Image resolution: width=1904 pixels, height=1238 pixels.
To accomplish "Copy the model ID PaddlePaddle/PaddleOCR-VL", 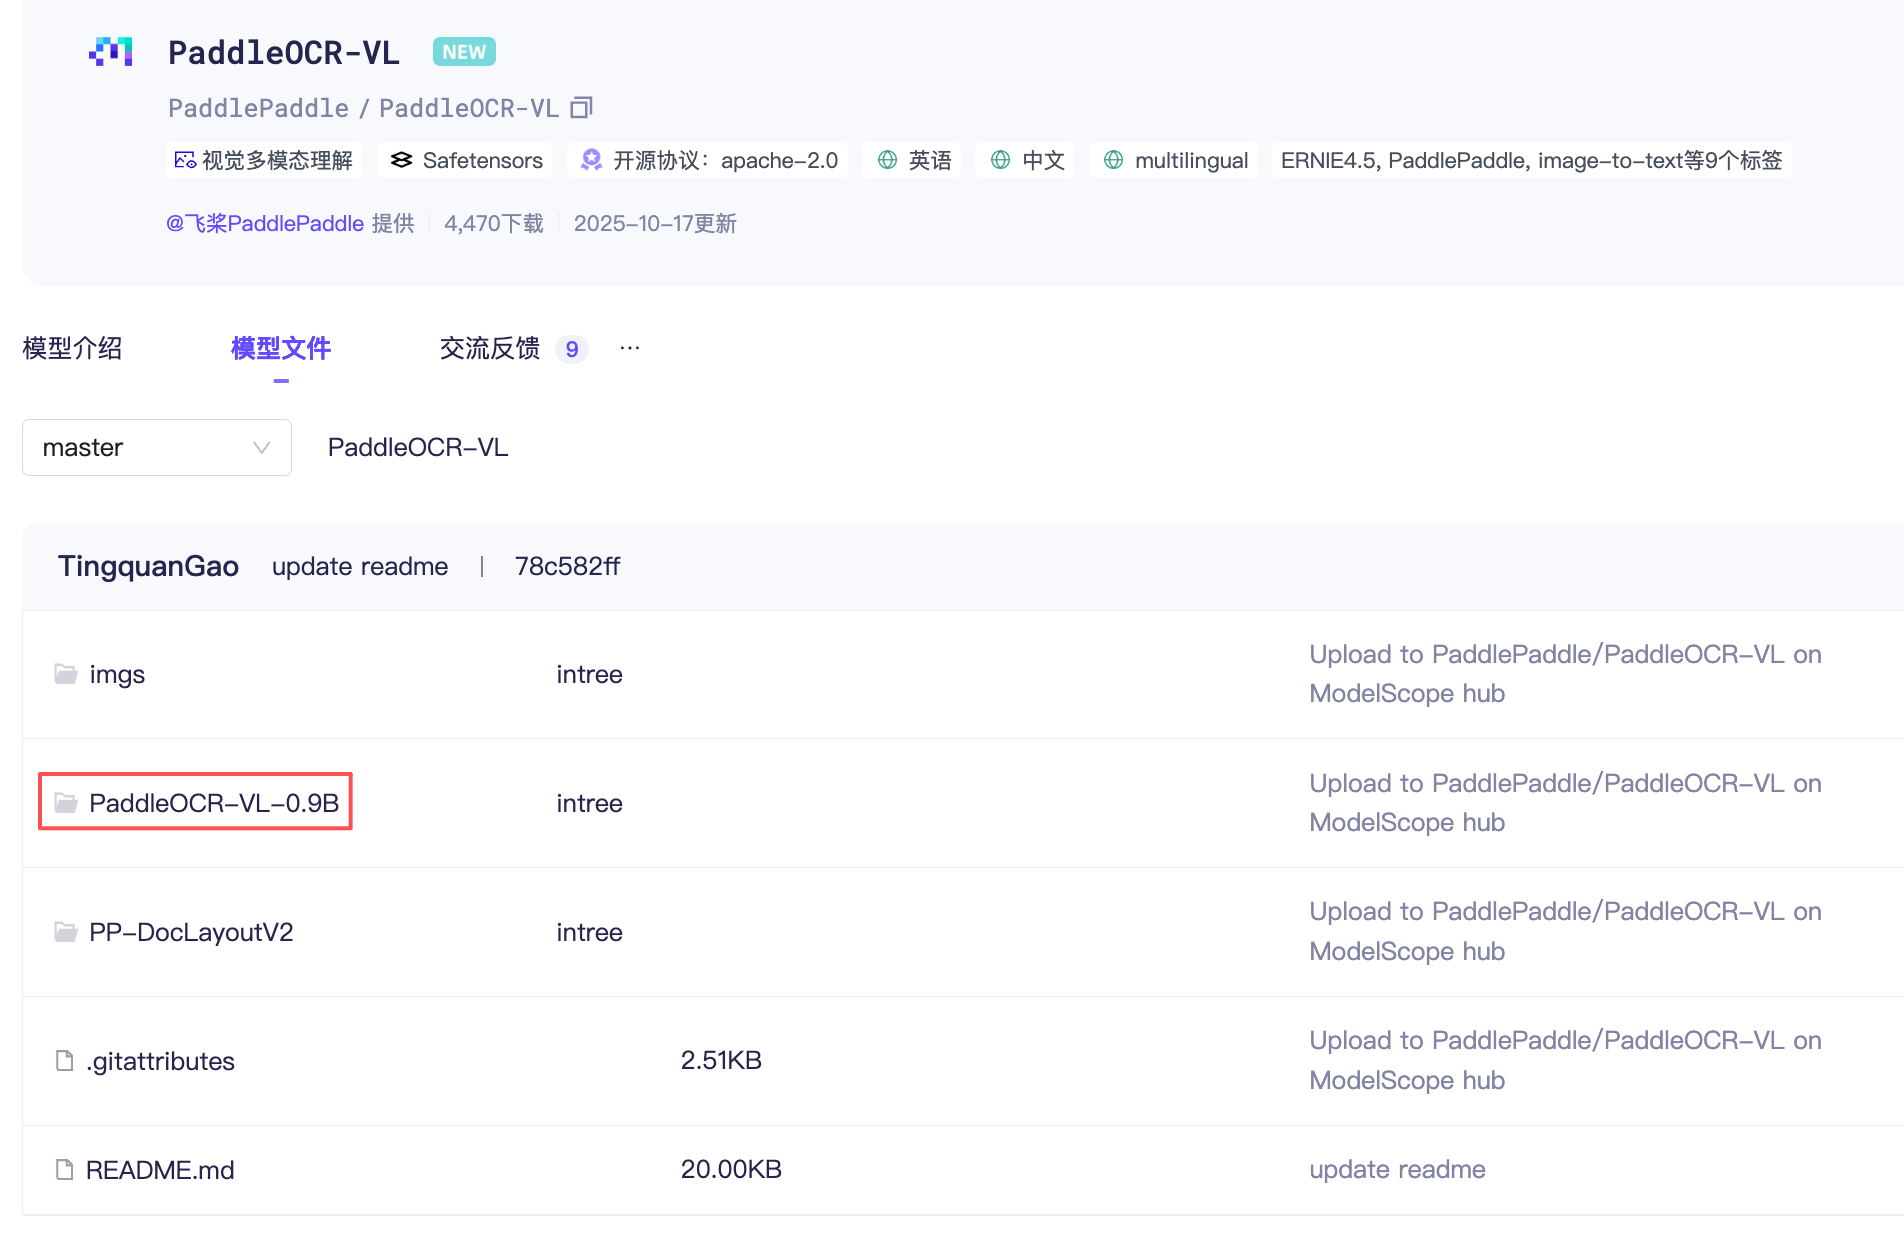I will [582, 107].
